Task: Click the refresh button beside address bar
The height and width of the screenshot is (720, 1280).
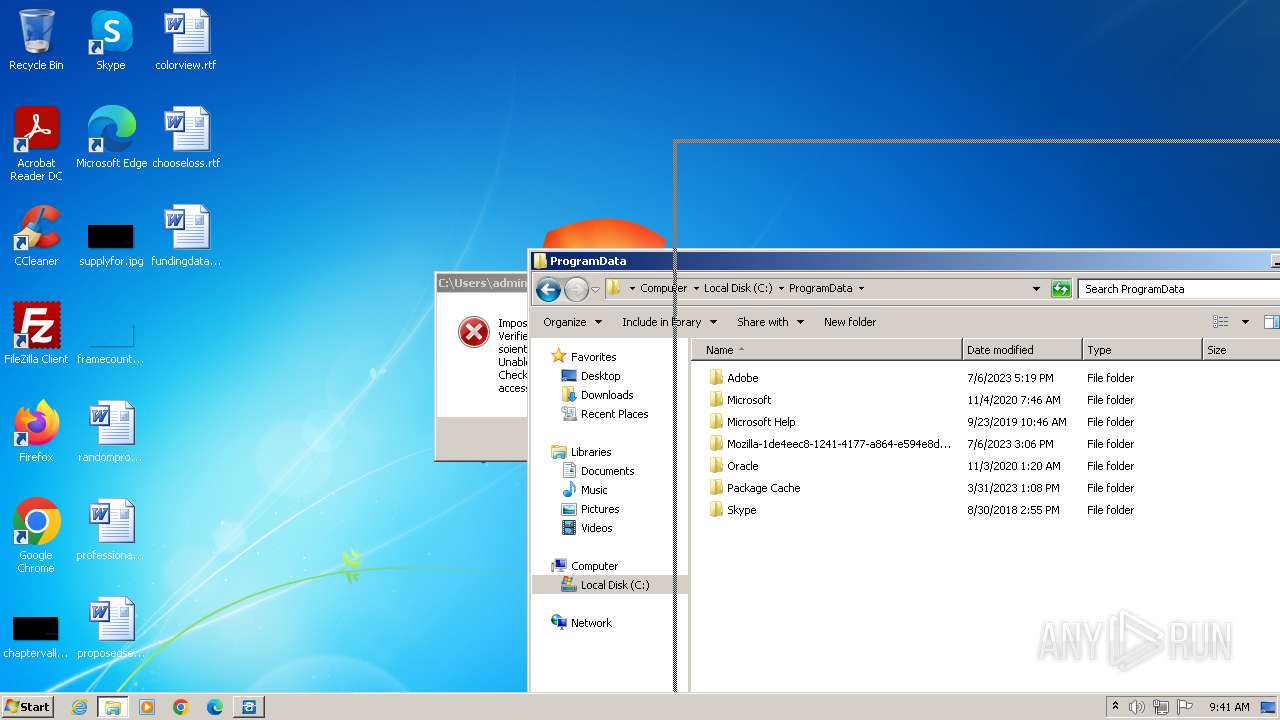Action: point(1061,289)
